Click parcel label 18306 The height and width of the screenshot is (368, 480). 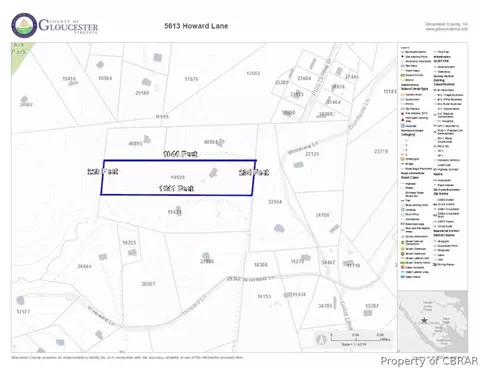point(261,265)
